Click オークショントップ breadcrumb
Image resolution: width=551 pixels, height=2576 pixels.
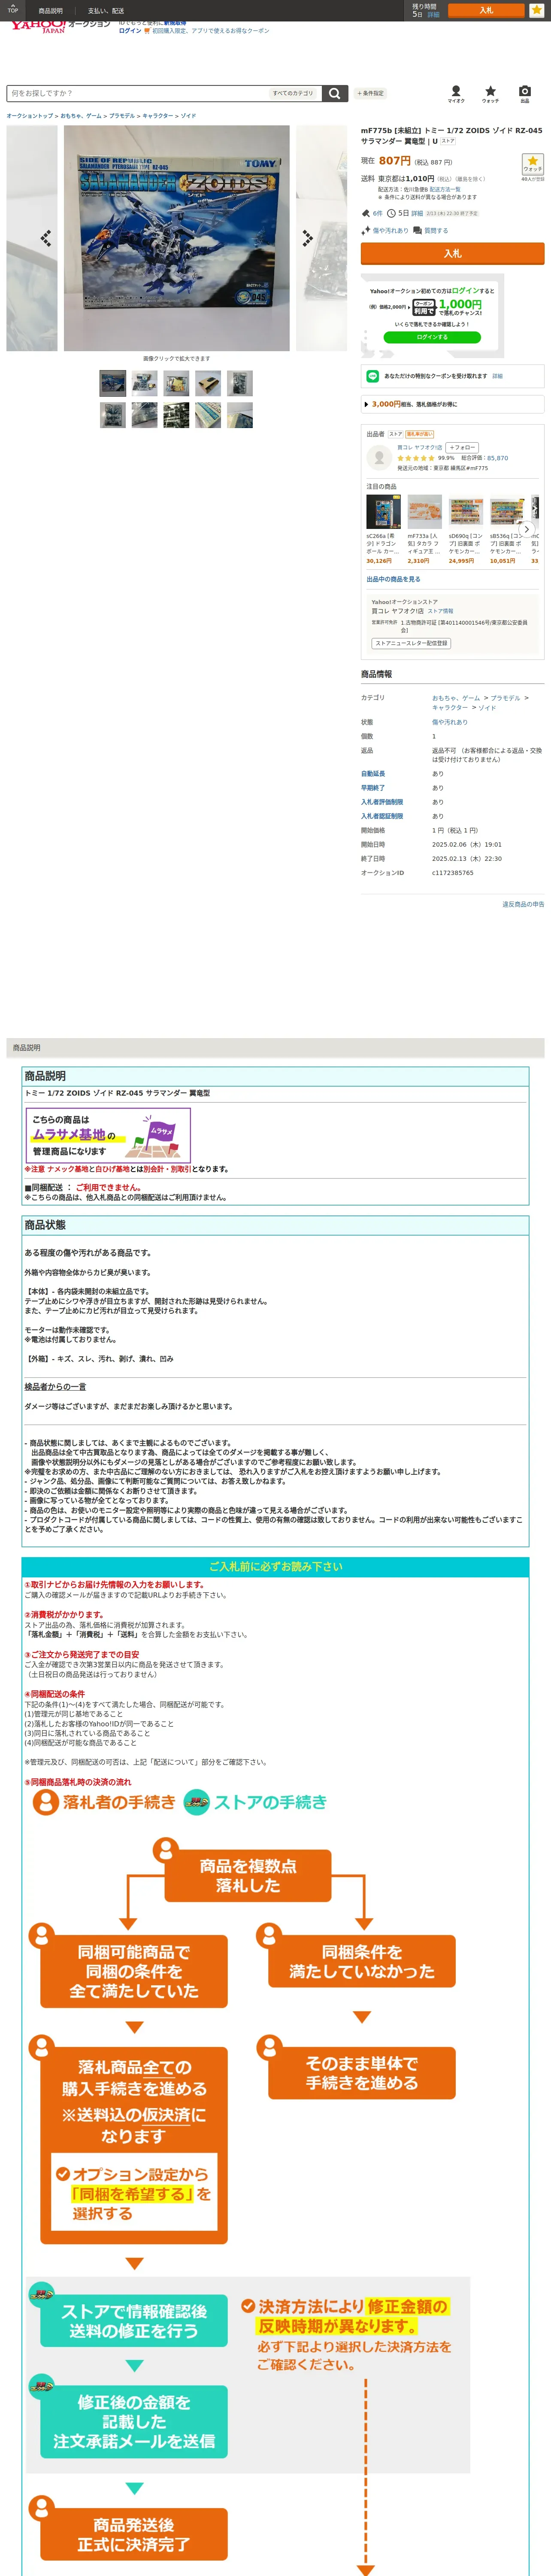[30, 116]
